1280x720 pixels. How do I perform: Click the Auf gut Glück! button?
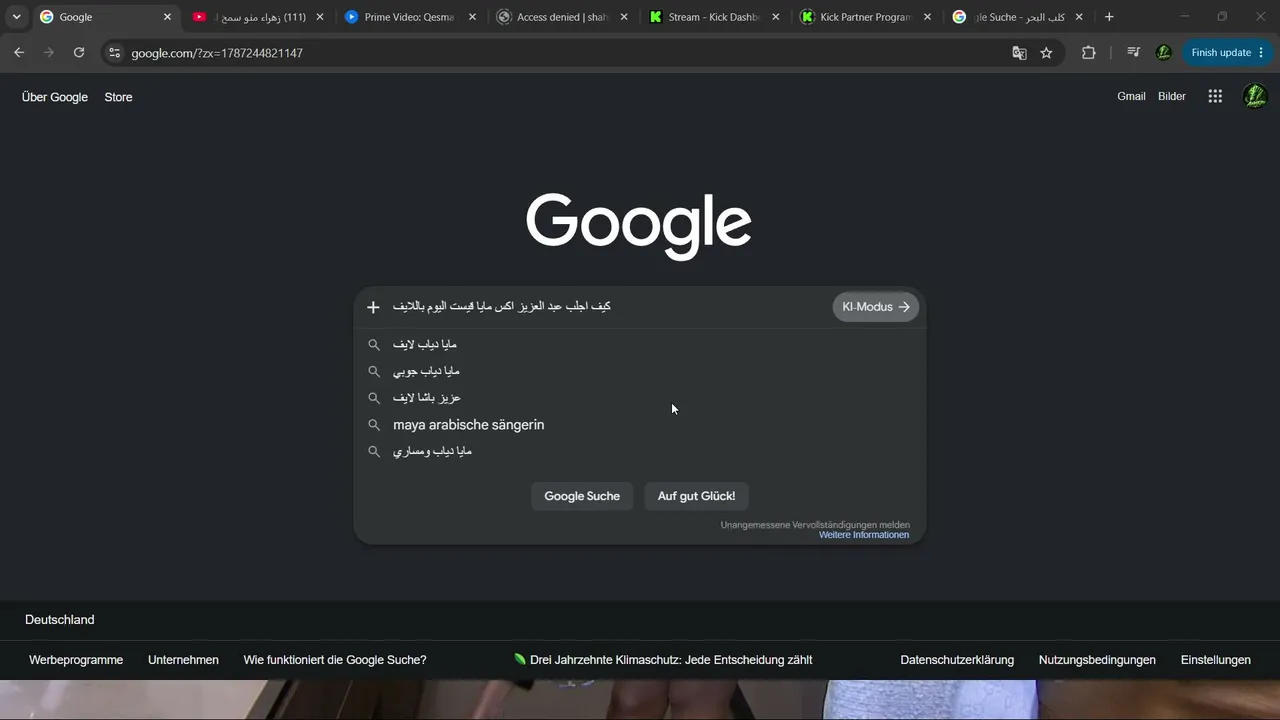[696, 496]
